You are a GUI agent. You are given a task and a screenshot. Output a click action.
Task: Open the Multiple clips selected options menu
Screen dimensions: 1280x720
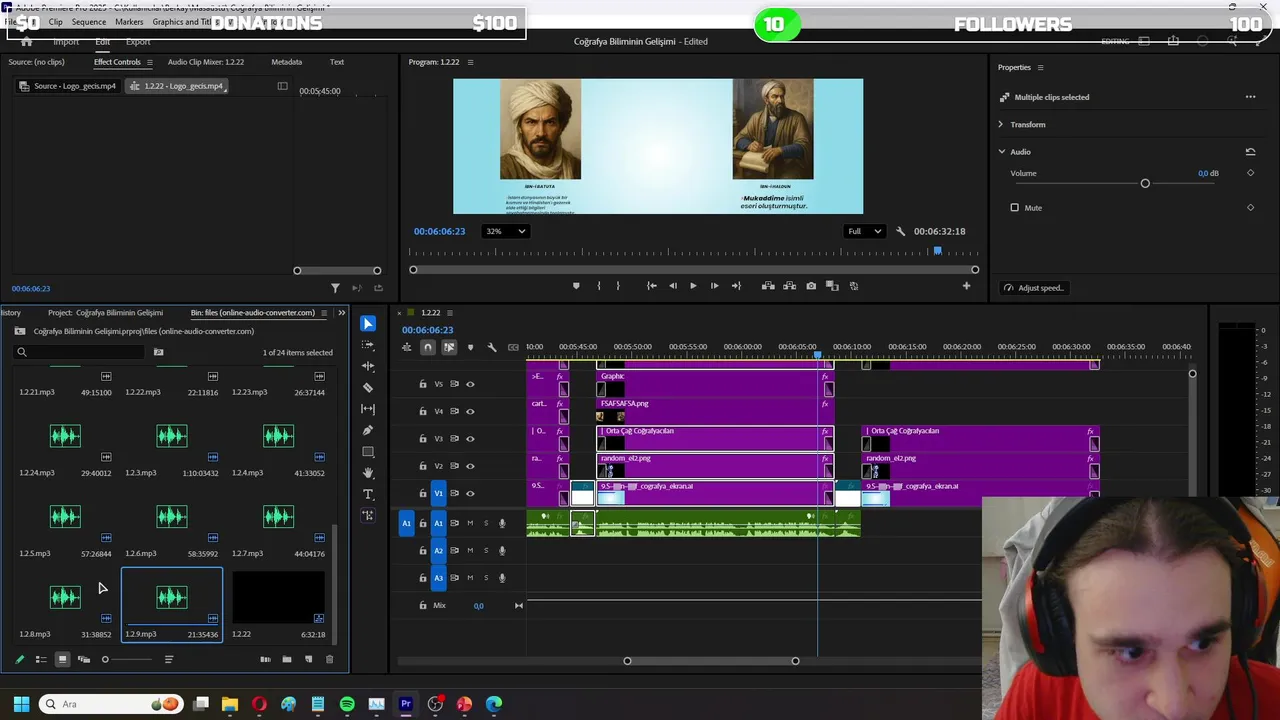click(x=1250, y=97)
